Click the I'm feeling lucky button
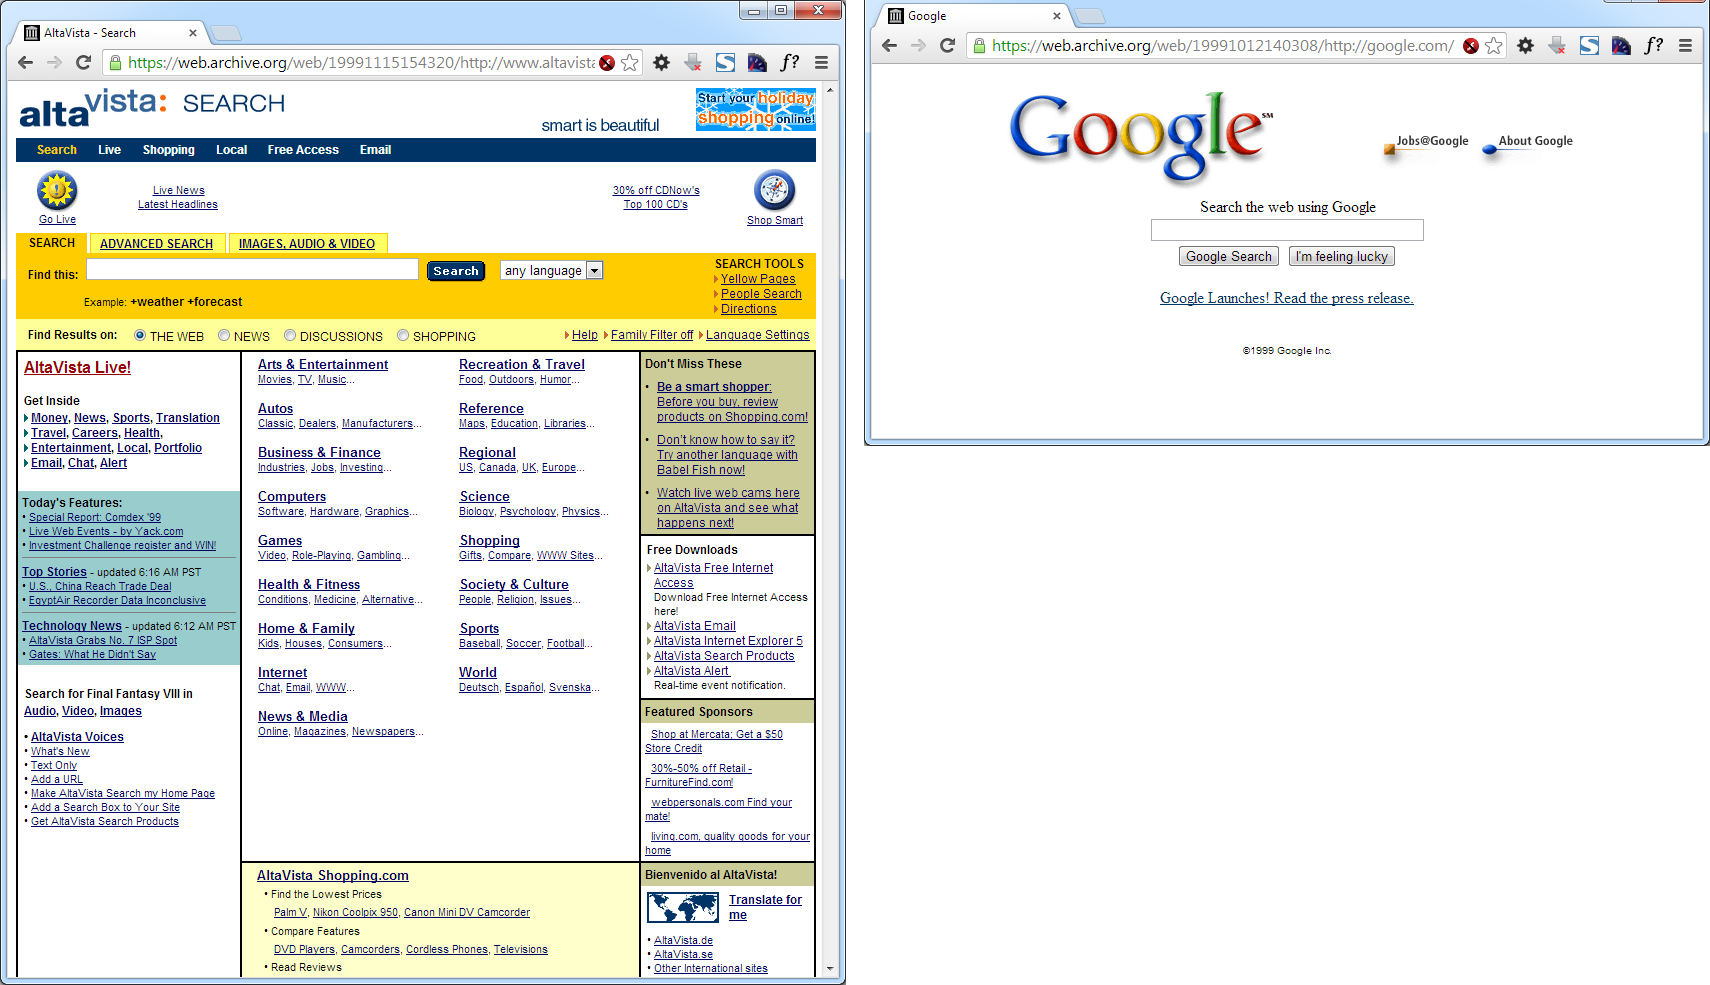 point(1341,256)
